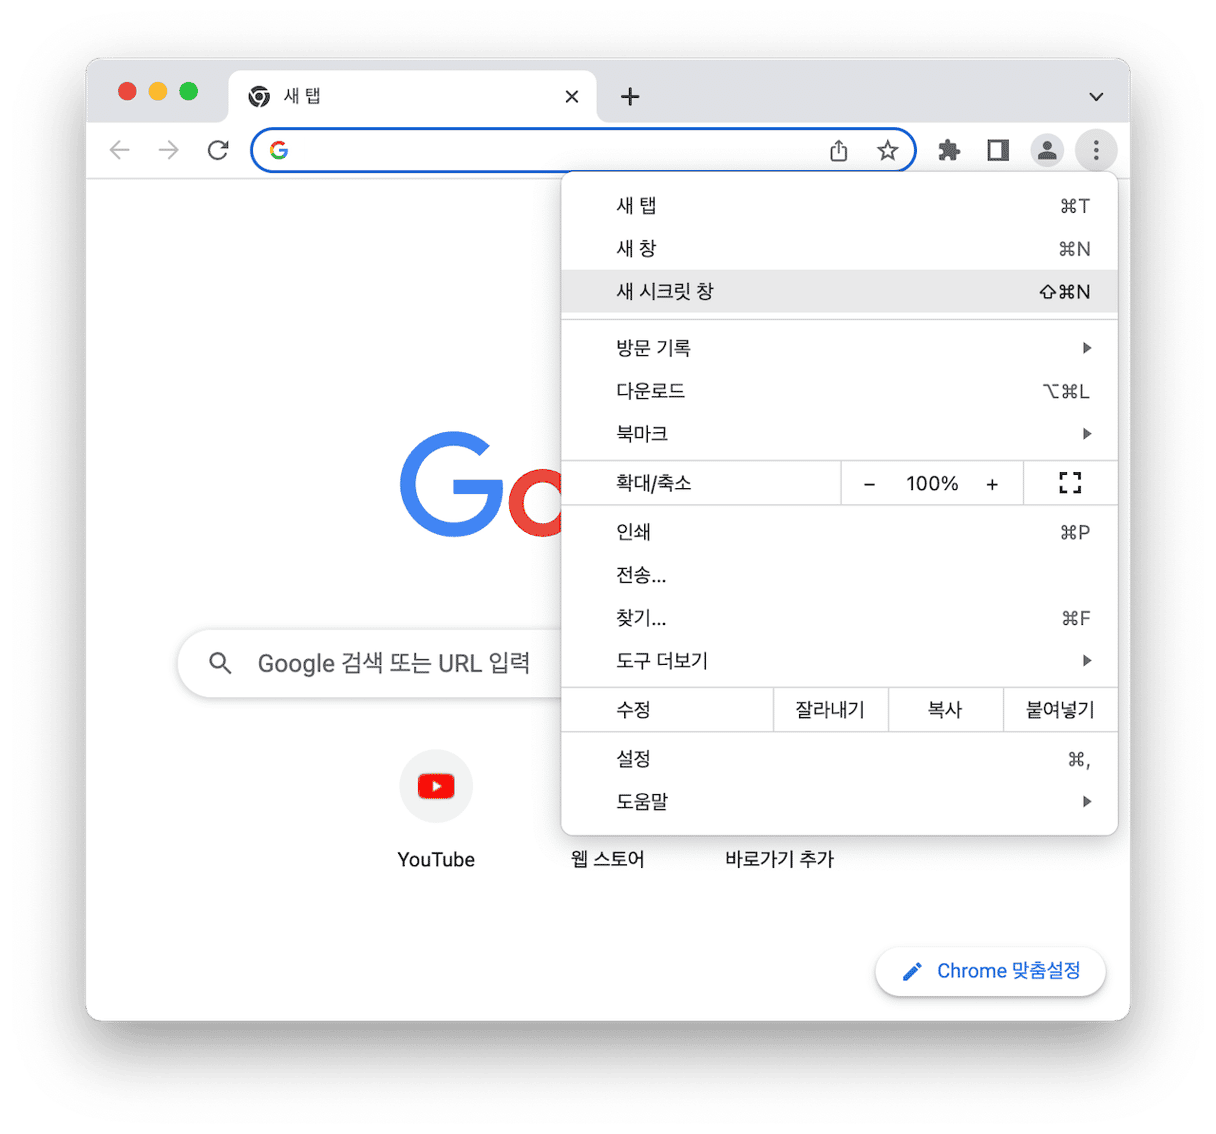Open the profile avatar icon

point(1046,150)
